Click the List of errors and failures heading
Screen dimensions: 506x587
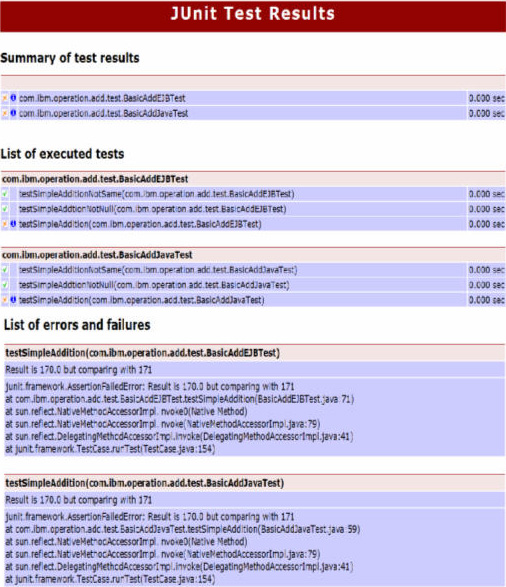(x=77, y=325)
